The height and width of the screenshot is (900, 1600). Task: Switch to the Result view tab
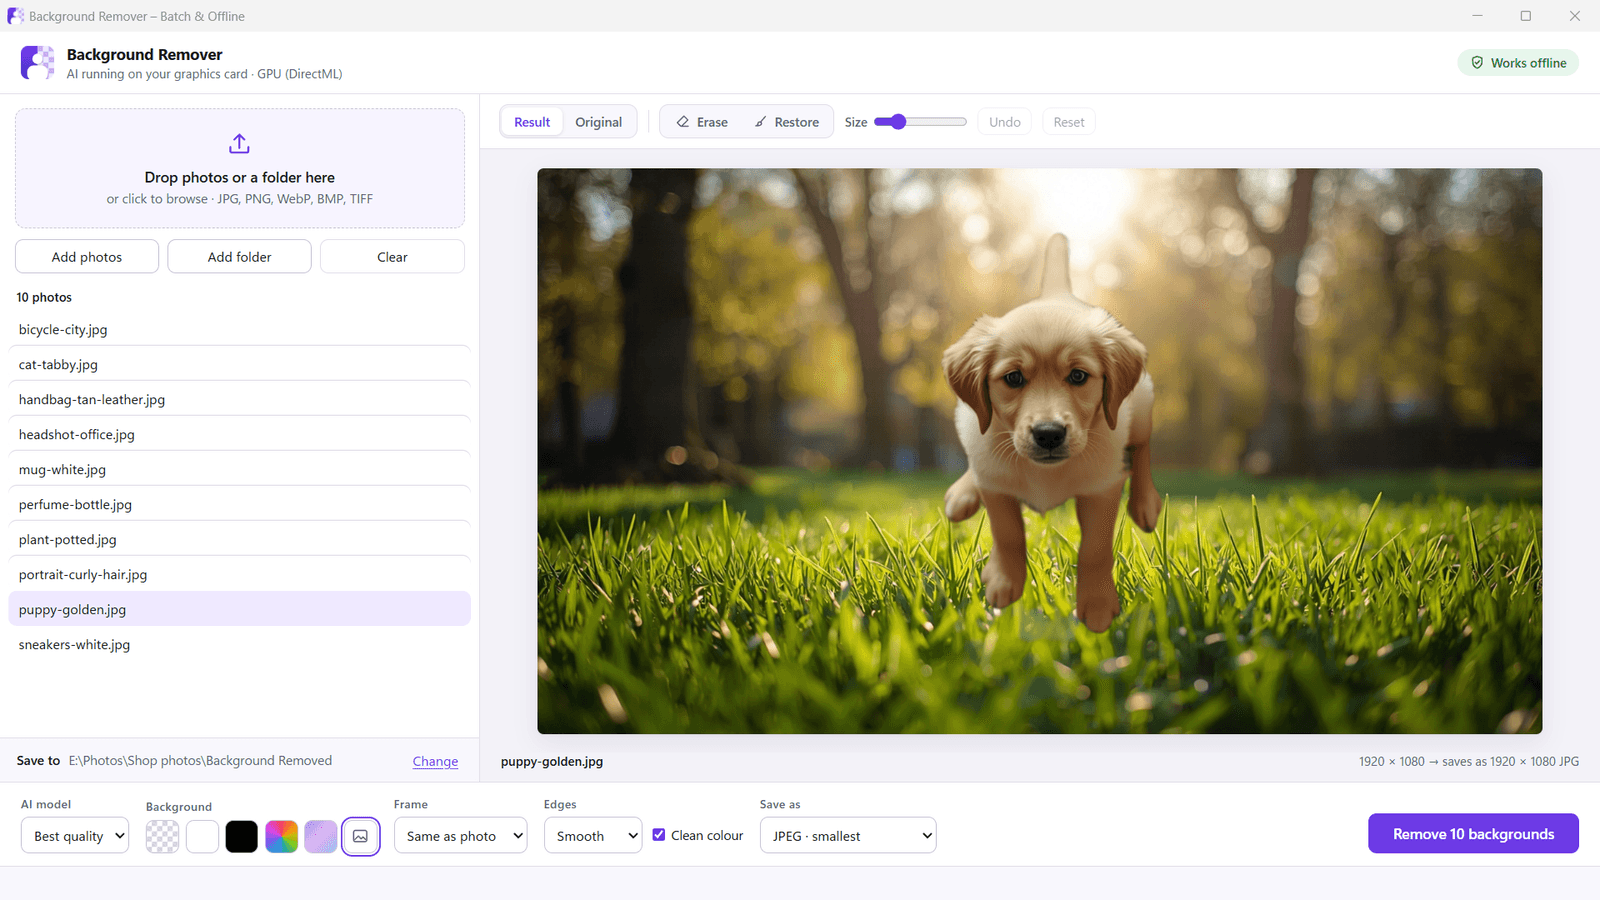point(532,122)
